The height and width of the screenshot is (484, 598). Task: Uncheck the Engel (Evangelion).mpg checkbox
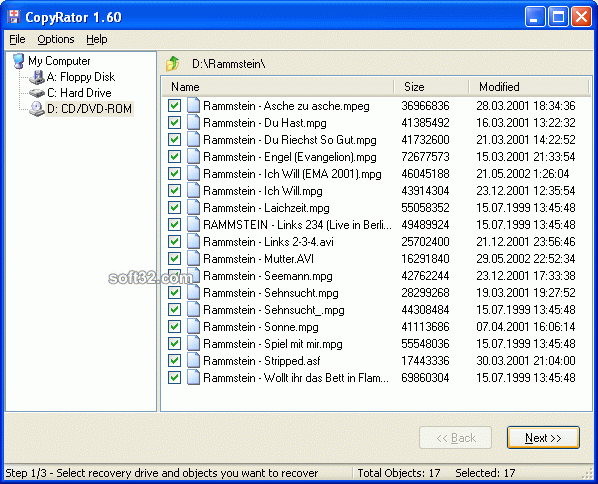pyautogui.click(x=174, y=156)
